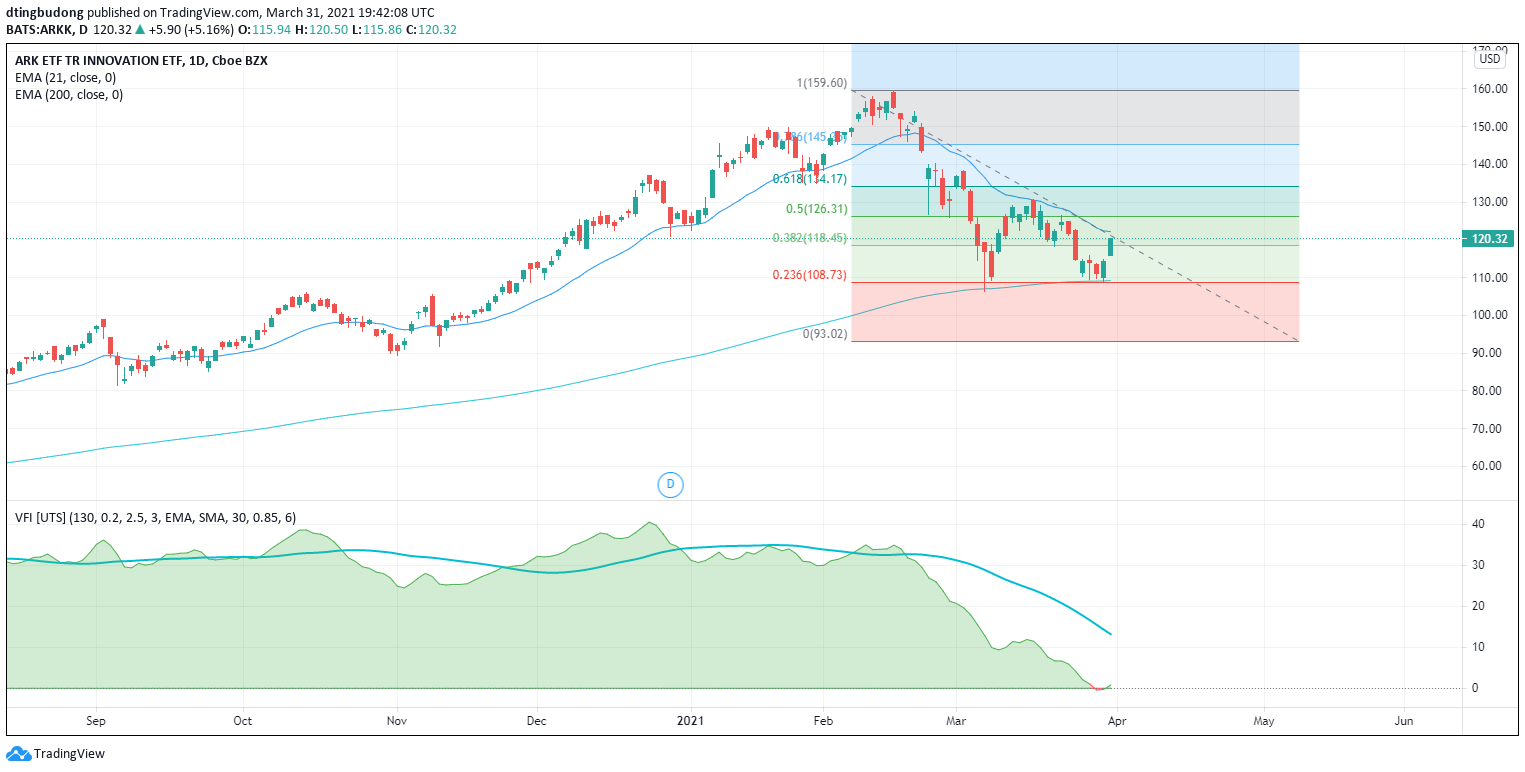Image resolution: width=1525 pixels, height=772 pixels.
Task: Click the VFI [UTS] indicator legend
Action: click(155, 517)
